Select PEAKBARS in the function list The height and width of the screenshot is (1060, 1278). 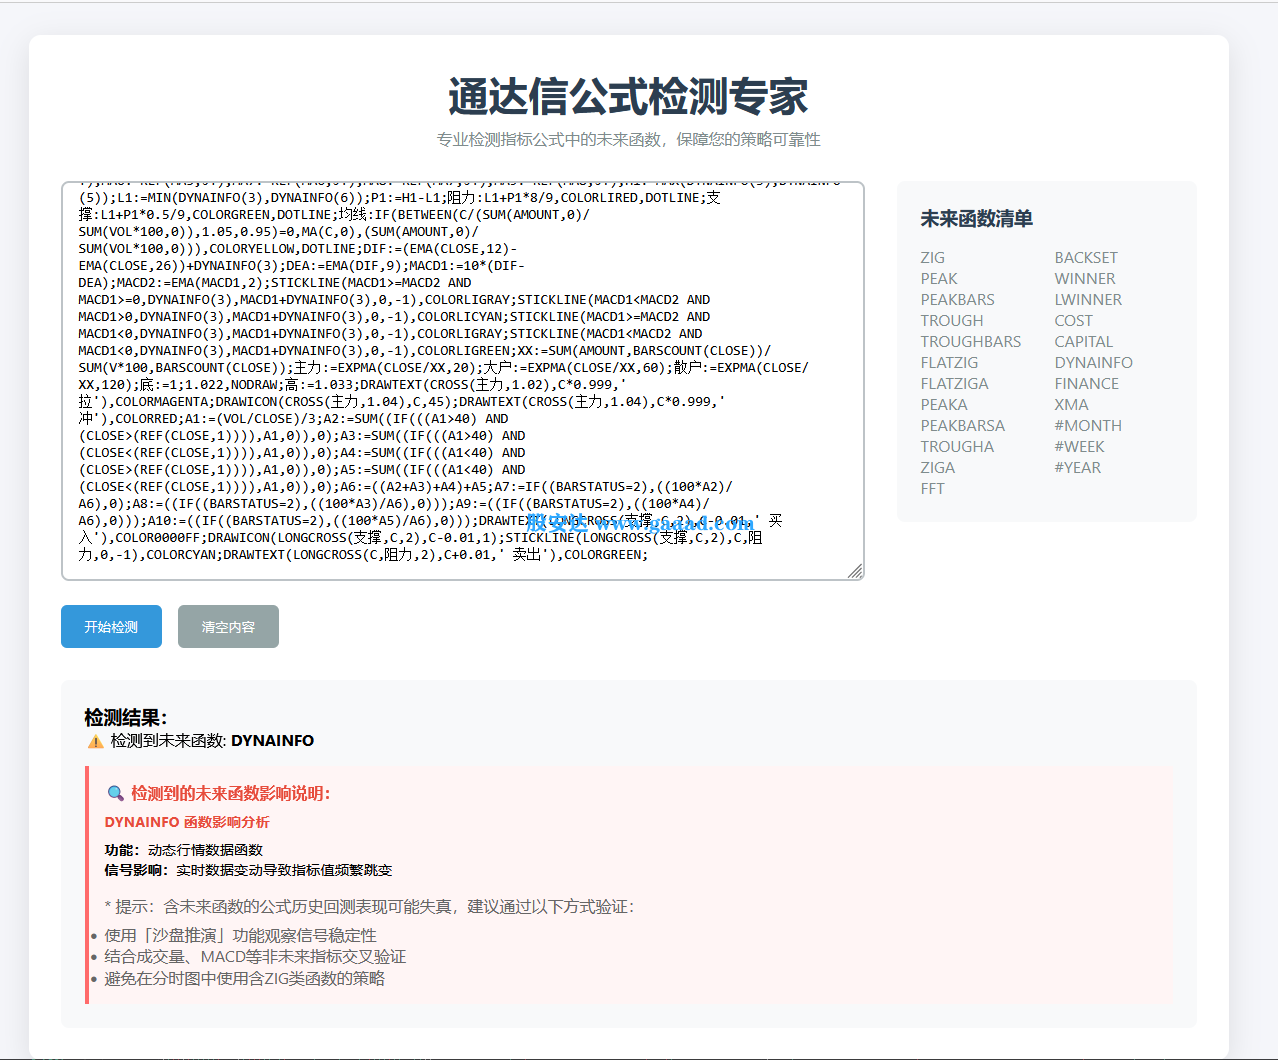tap(958, 299)
